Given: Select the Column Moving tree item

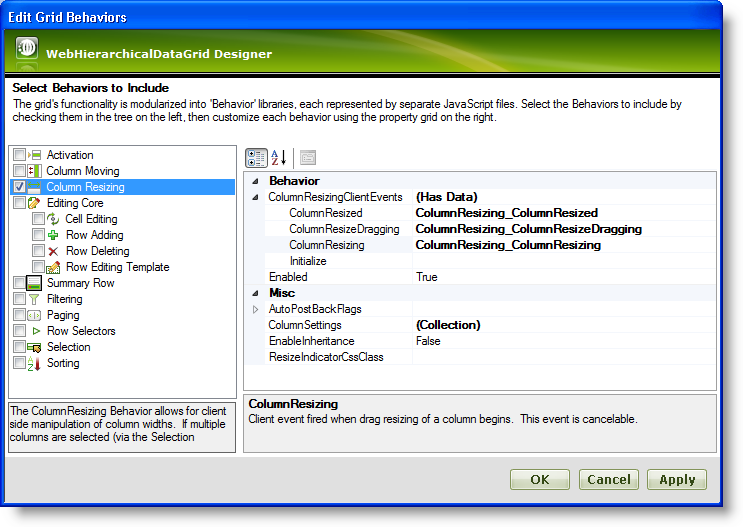Looking at the screenshot, I should 83,171.
